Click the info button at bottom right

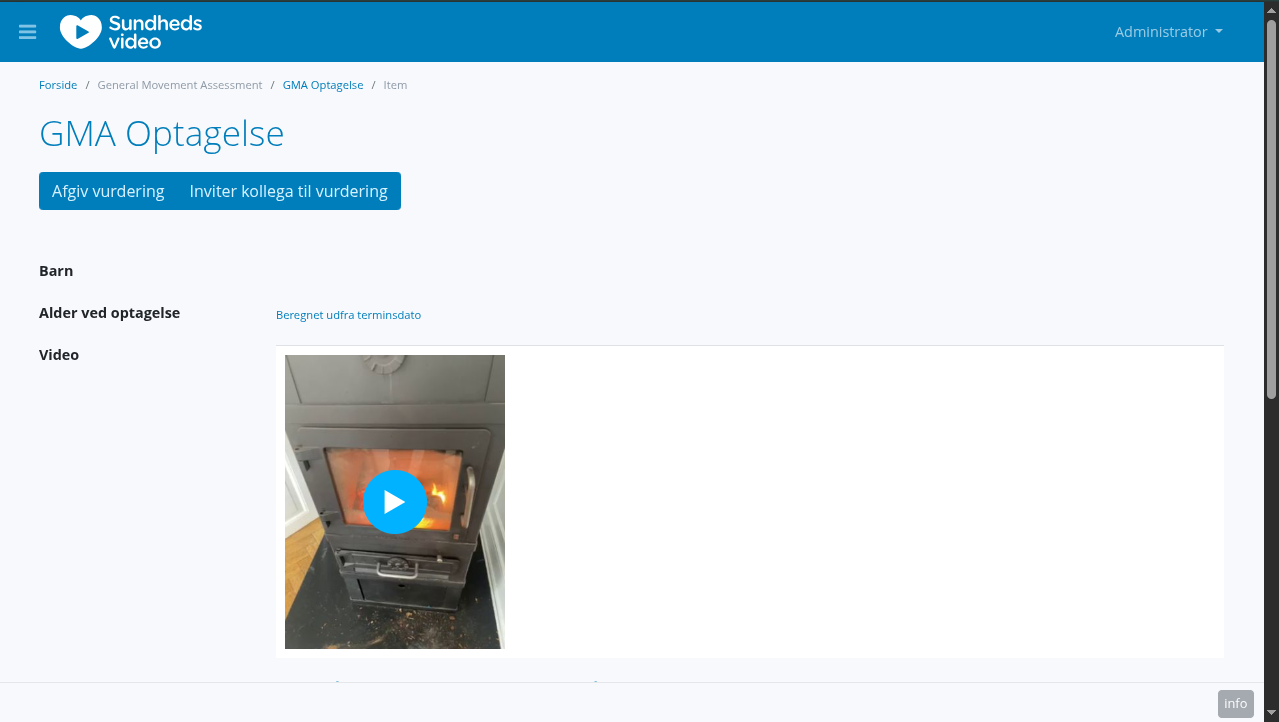[x=1236, y=704]
